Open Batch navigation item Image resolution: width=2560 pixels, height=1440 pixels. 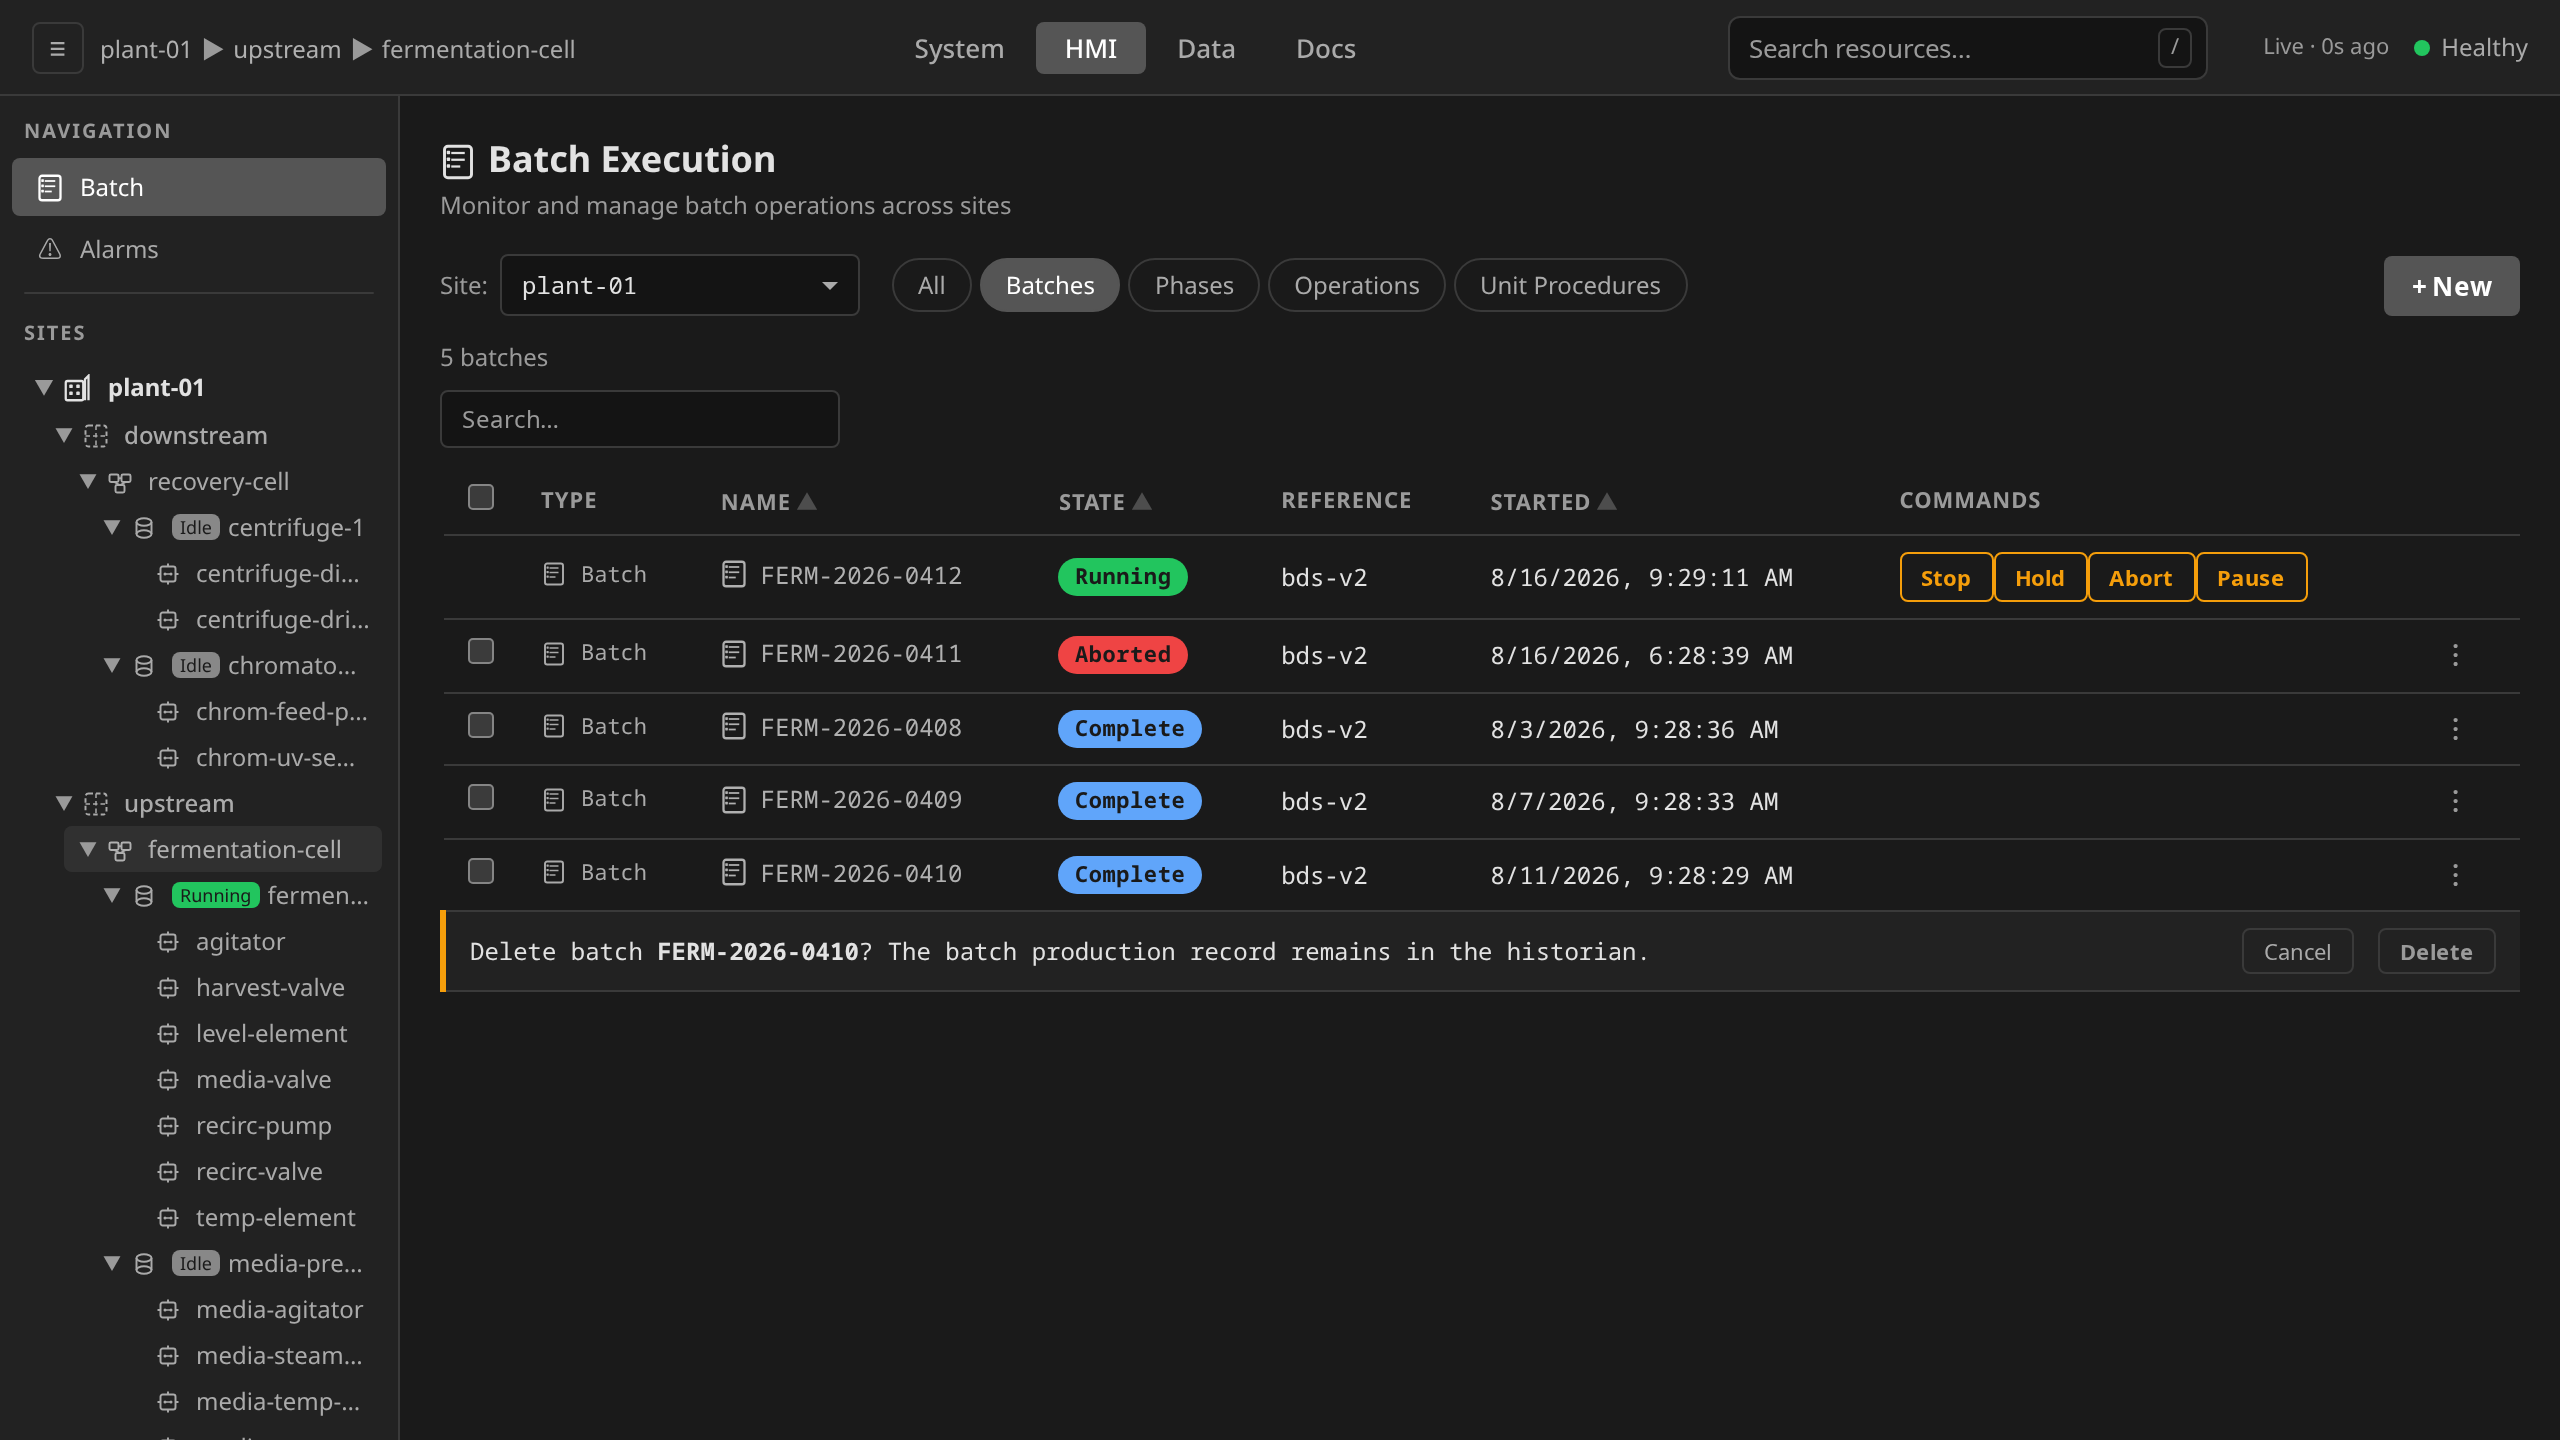click(x=198, y=187)
